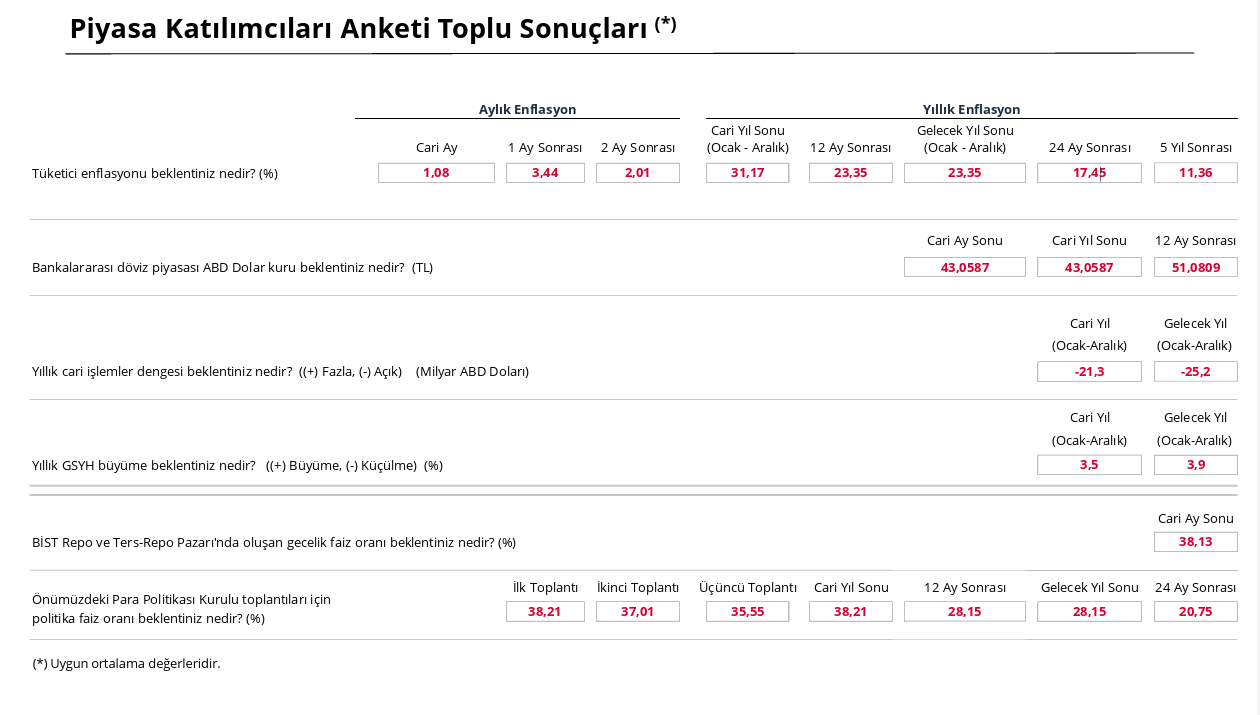Select the Cari Ay Sonu dollar rate field
The height and width of the screenshot is (715, 1260).
point(964,267)
